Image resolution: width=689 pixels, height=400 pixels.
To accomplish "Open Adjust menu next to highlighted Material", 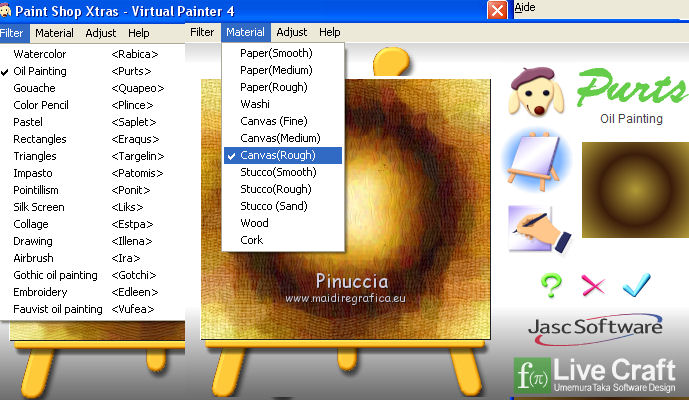I will (x=292, y=32).
